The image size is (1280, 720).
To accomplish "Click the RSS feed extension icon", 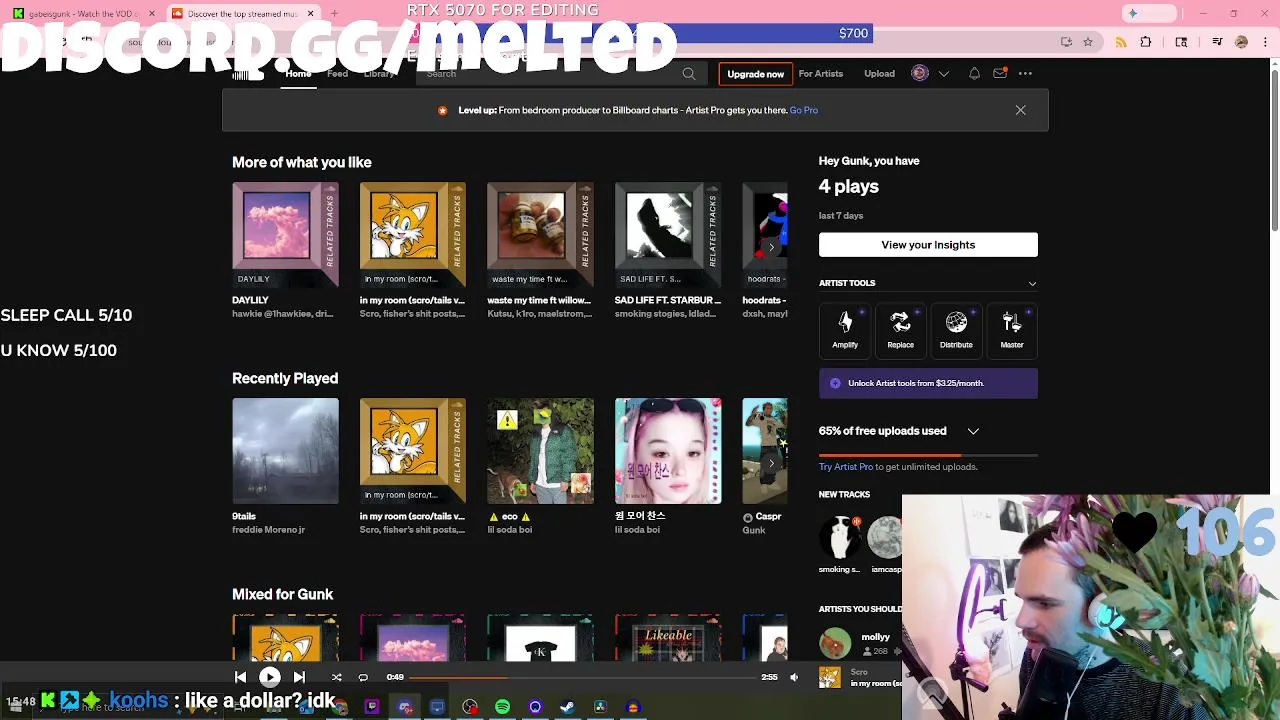I will (1120, 42).
